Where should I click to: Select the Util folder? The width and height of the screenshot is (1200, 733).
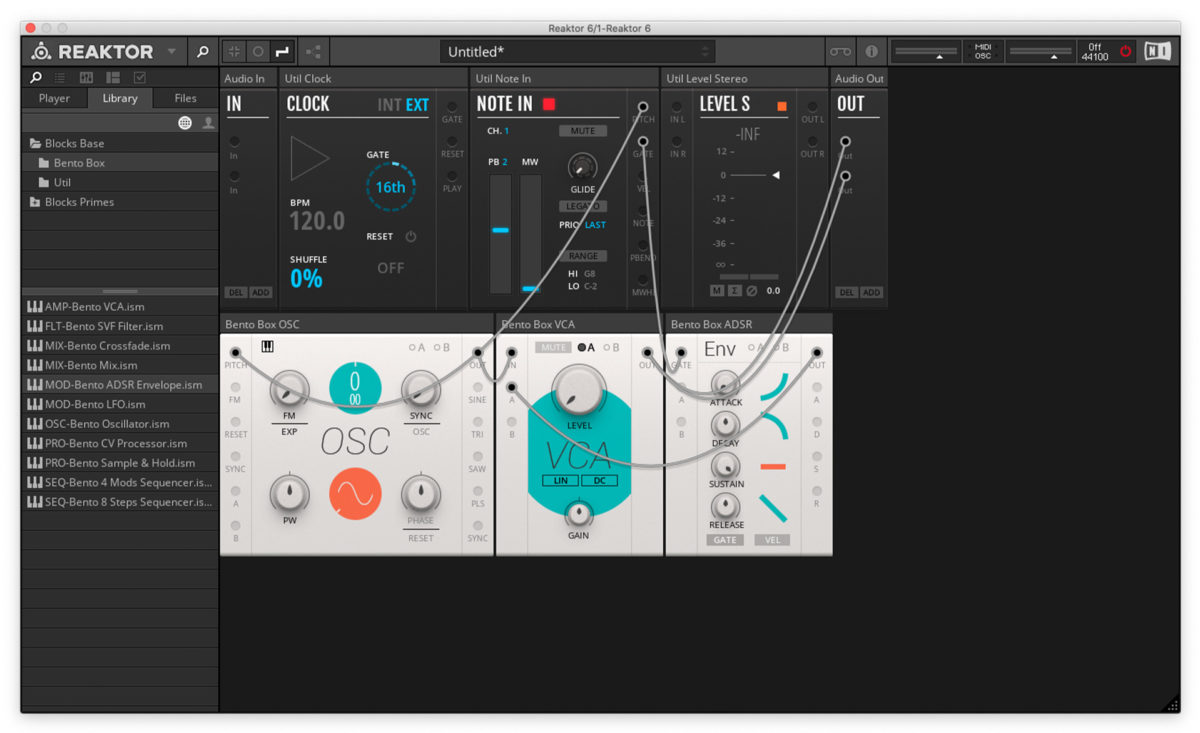coord(120,182)
